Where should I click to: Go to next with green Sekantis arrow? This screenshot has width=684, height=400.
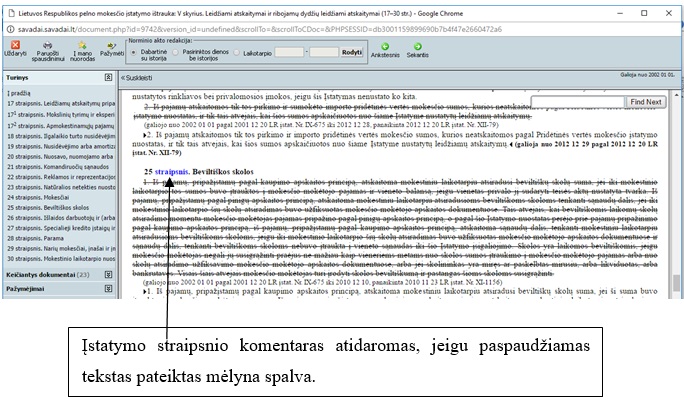[417, 46]
